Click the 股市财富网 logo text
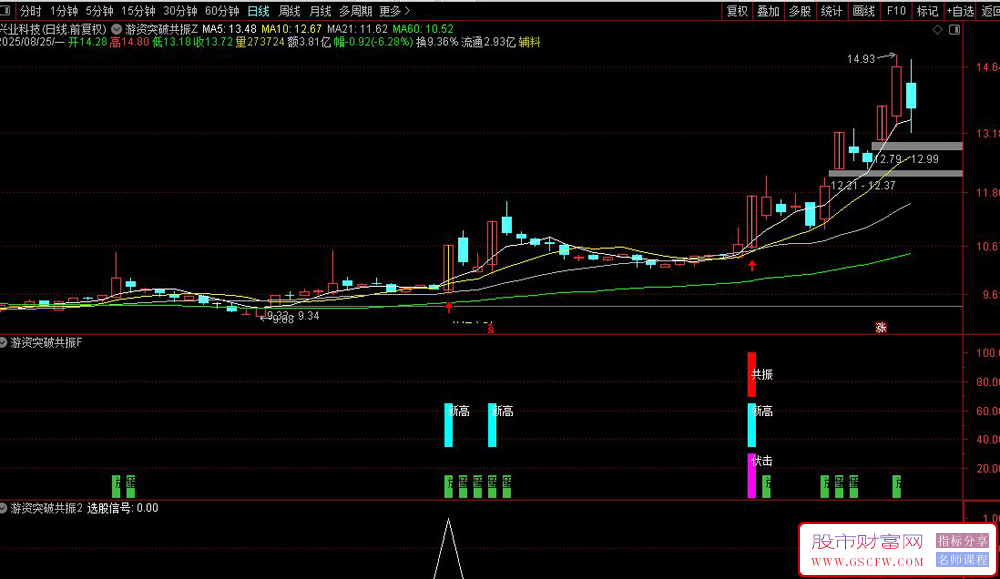 tap(867, 542)
